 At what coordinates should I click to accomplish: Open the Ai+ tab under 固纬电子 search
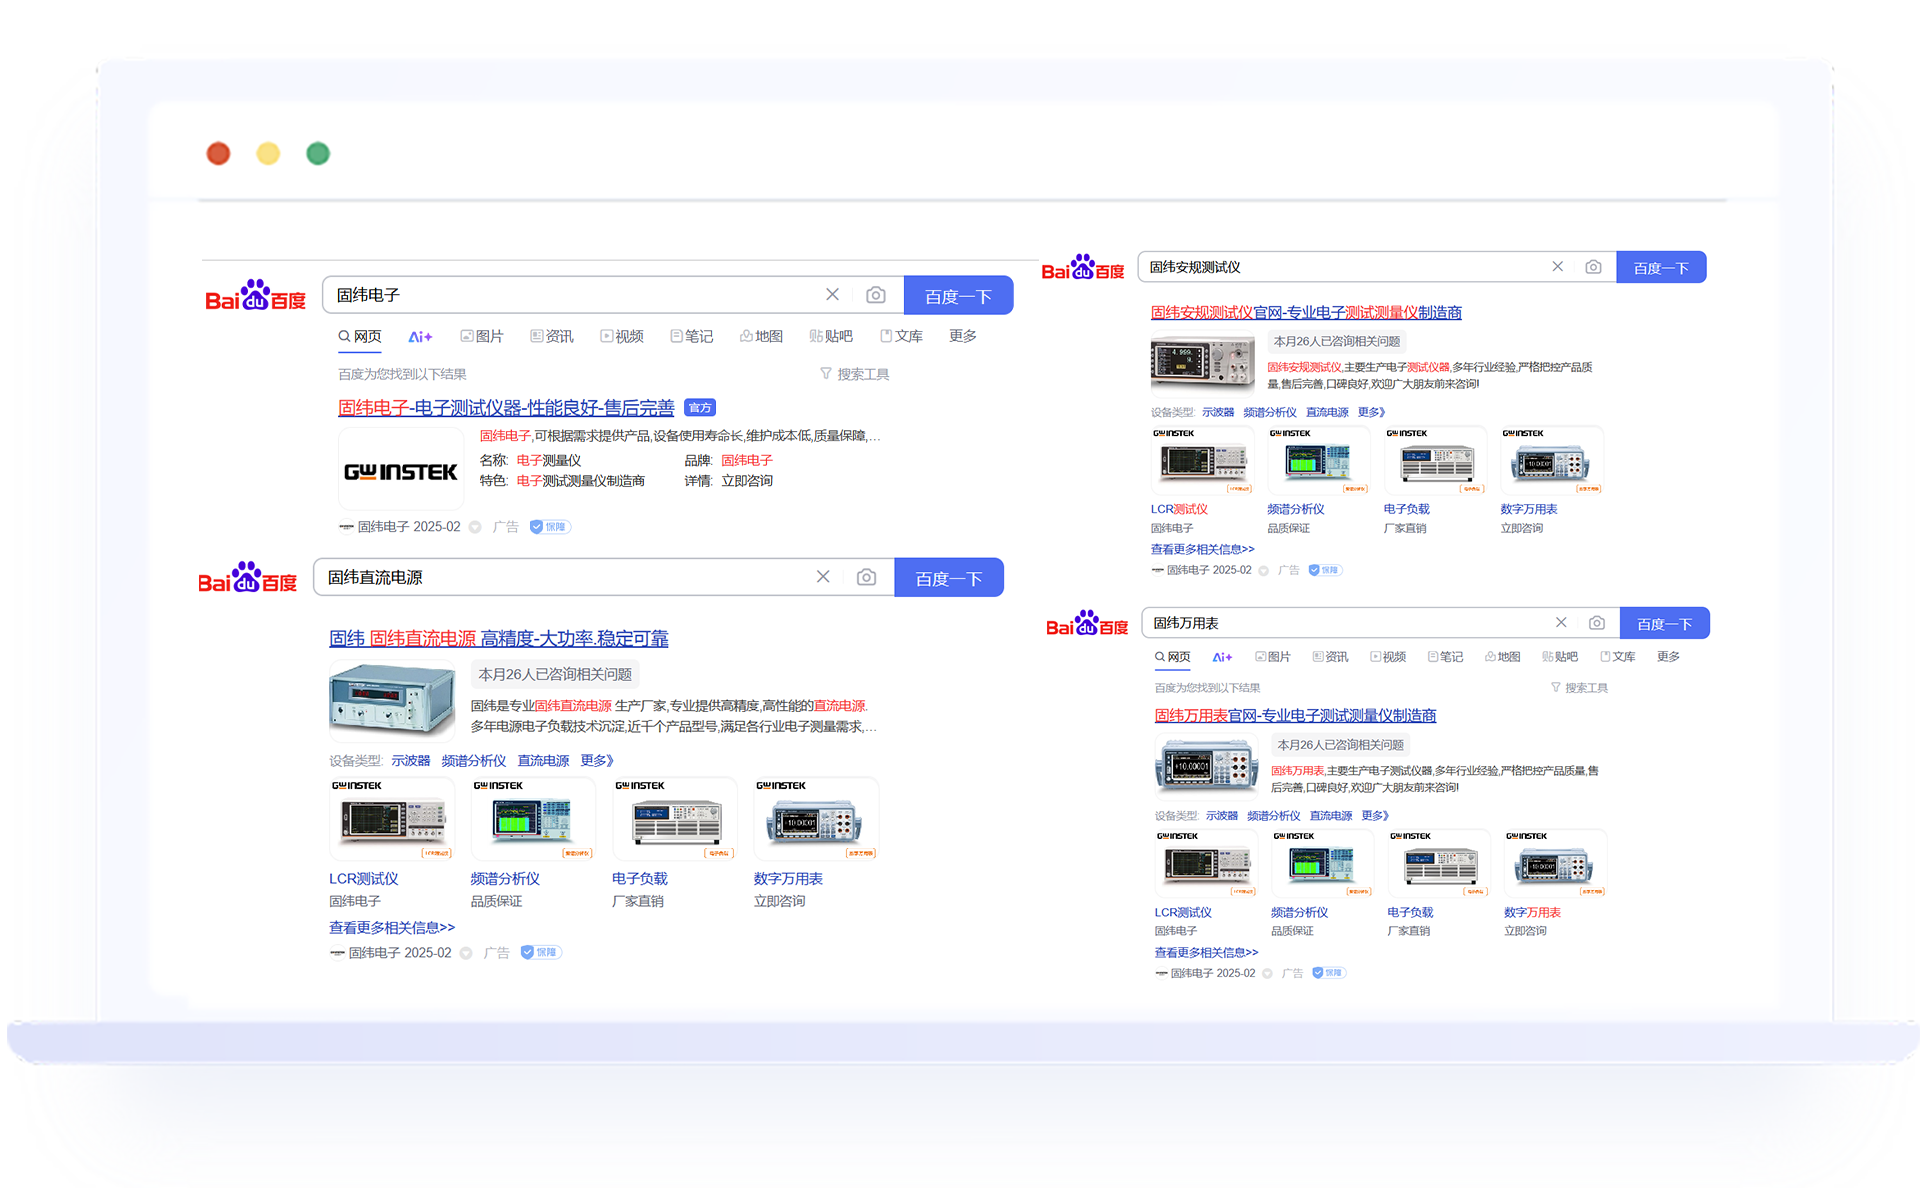[x=420, y=337]
